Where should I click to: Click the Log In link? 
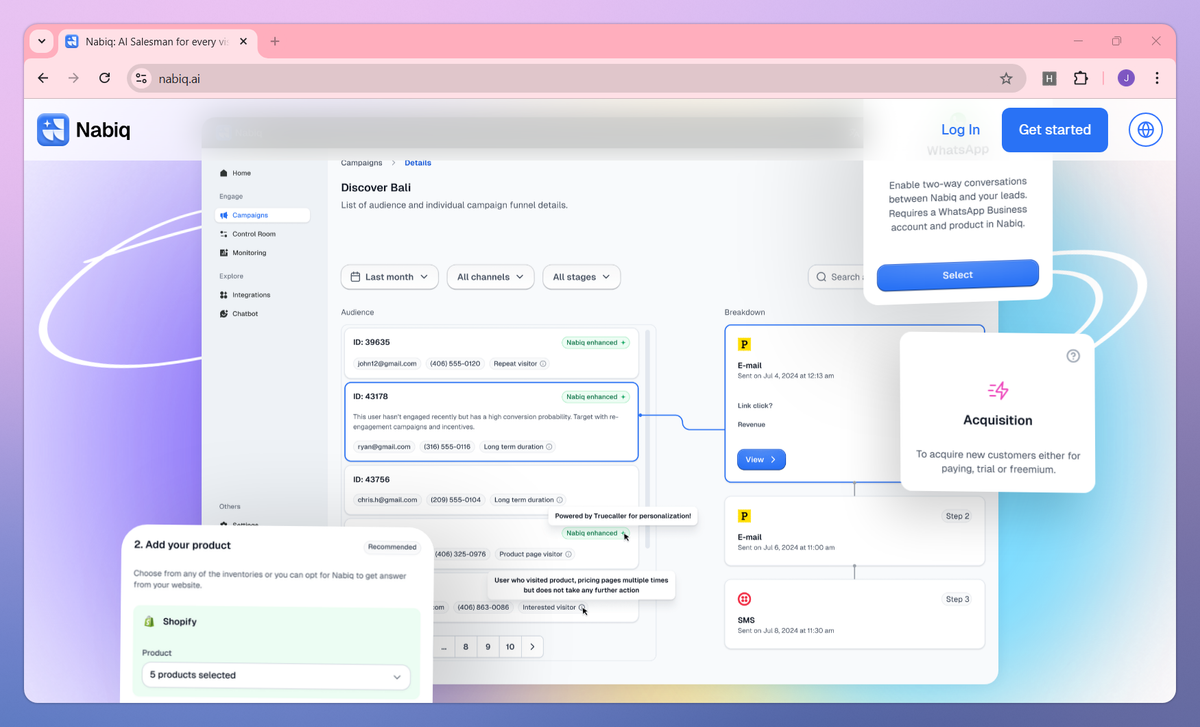point(961,130)
